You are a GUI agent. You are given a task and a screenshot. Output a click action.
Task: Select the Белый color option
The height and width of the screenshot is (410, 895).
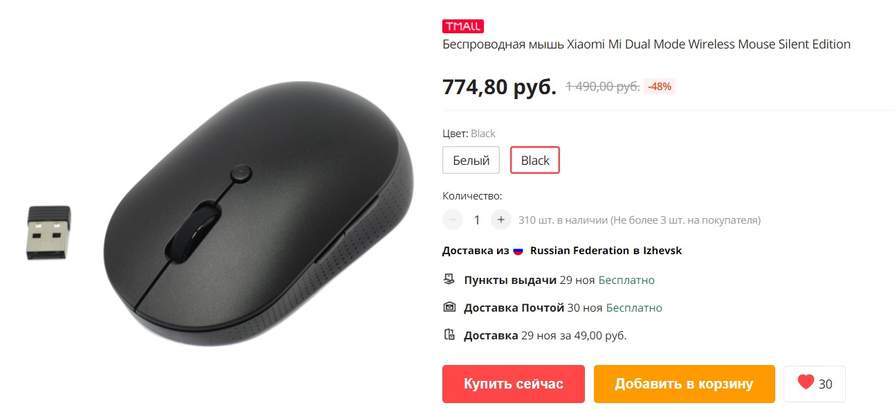(471, 160)
